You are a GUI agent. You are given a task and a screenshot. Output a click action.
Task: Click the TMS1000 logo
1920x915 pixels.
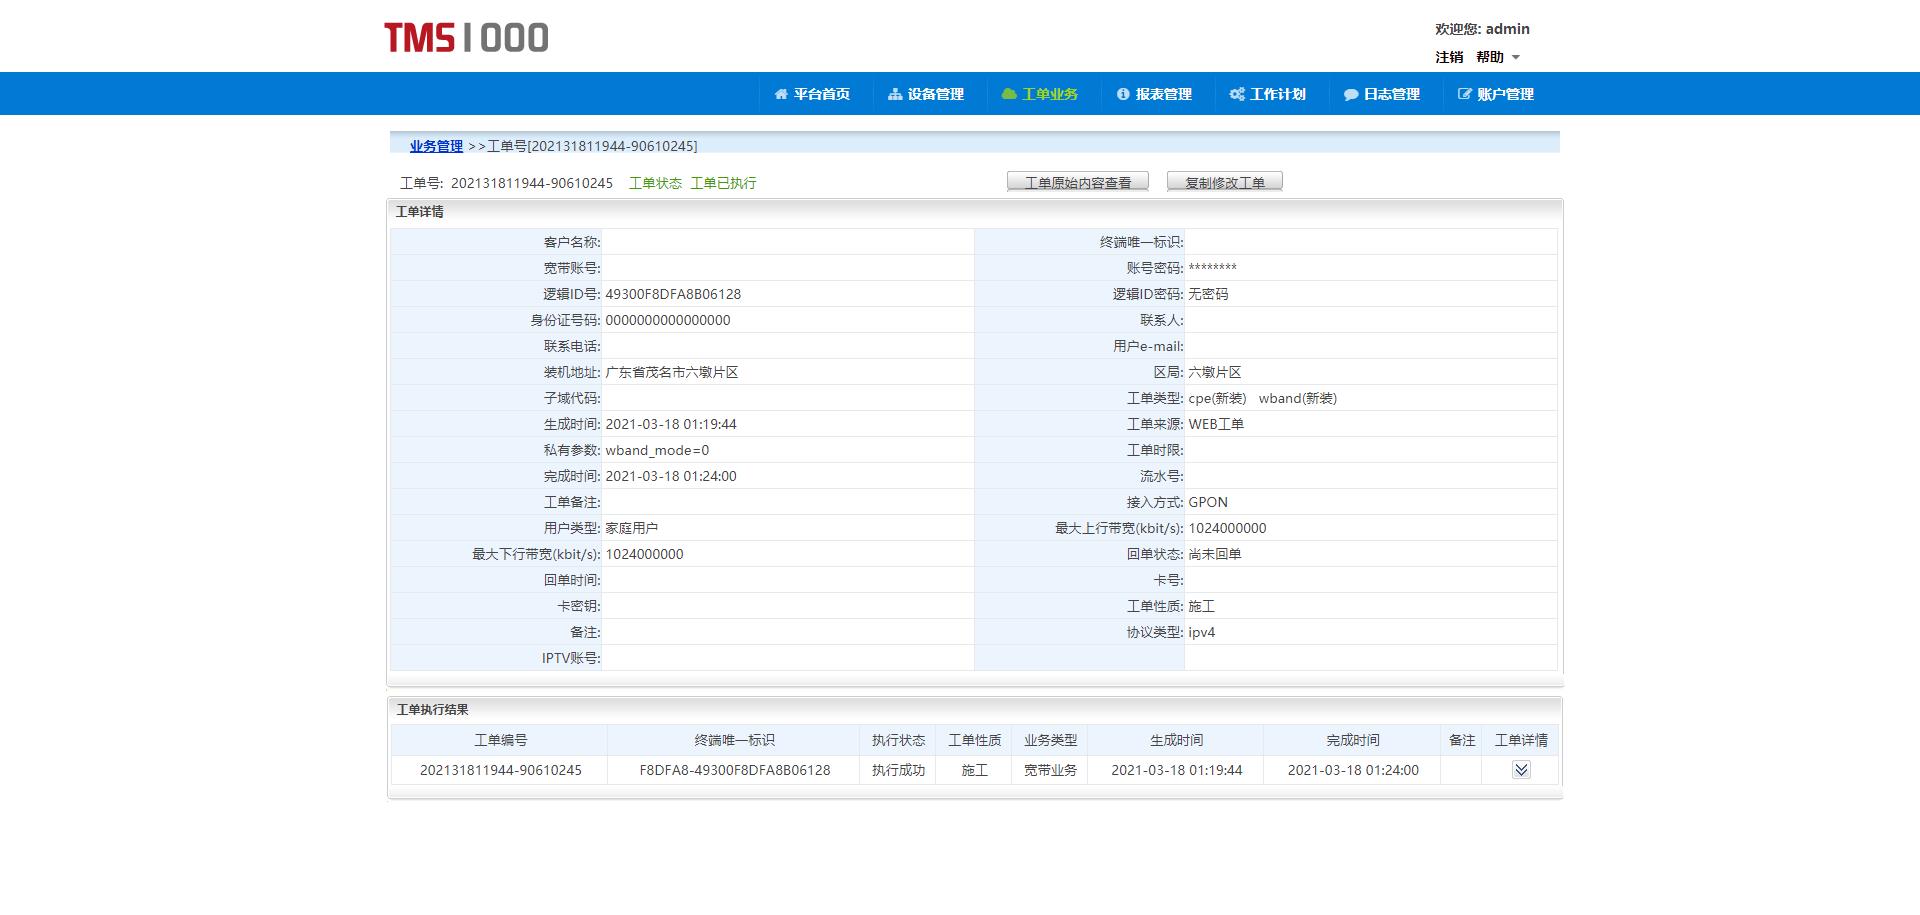[x=466, y=38]
